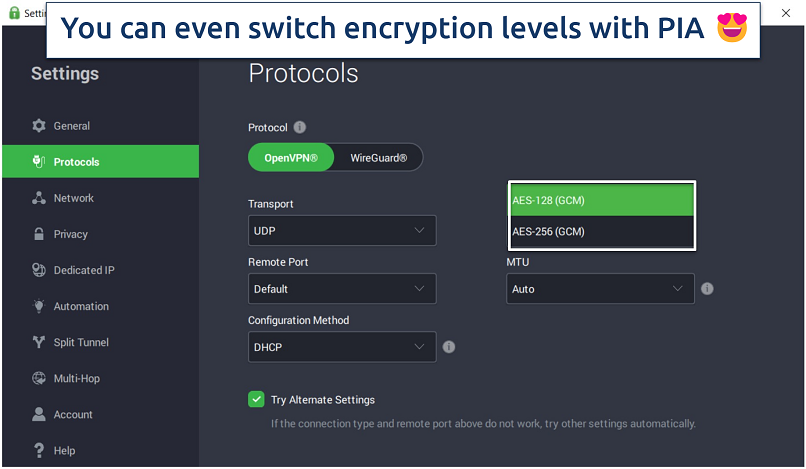The image size is (806, 469).
Task: Click the General gear icon in sidebar
Action: tap(39, 126)
